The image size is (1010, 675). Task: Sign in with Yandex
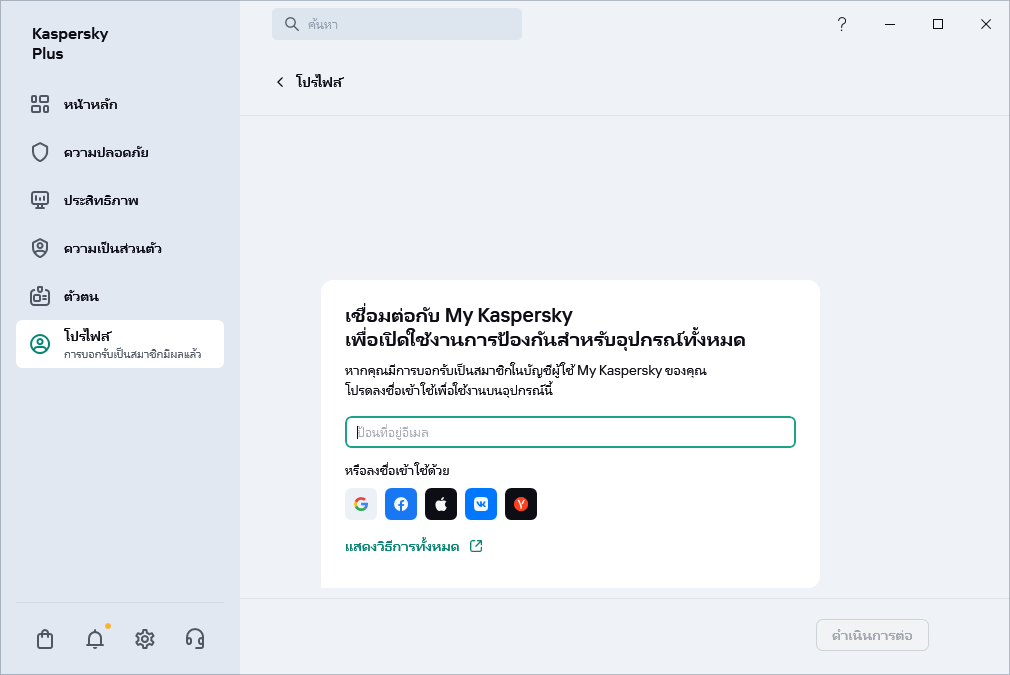521,504
